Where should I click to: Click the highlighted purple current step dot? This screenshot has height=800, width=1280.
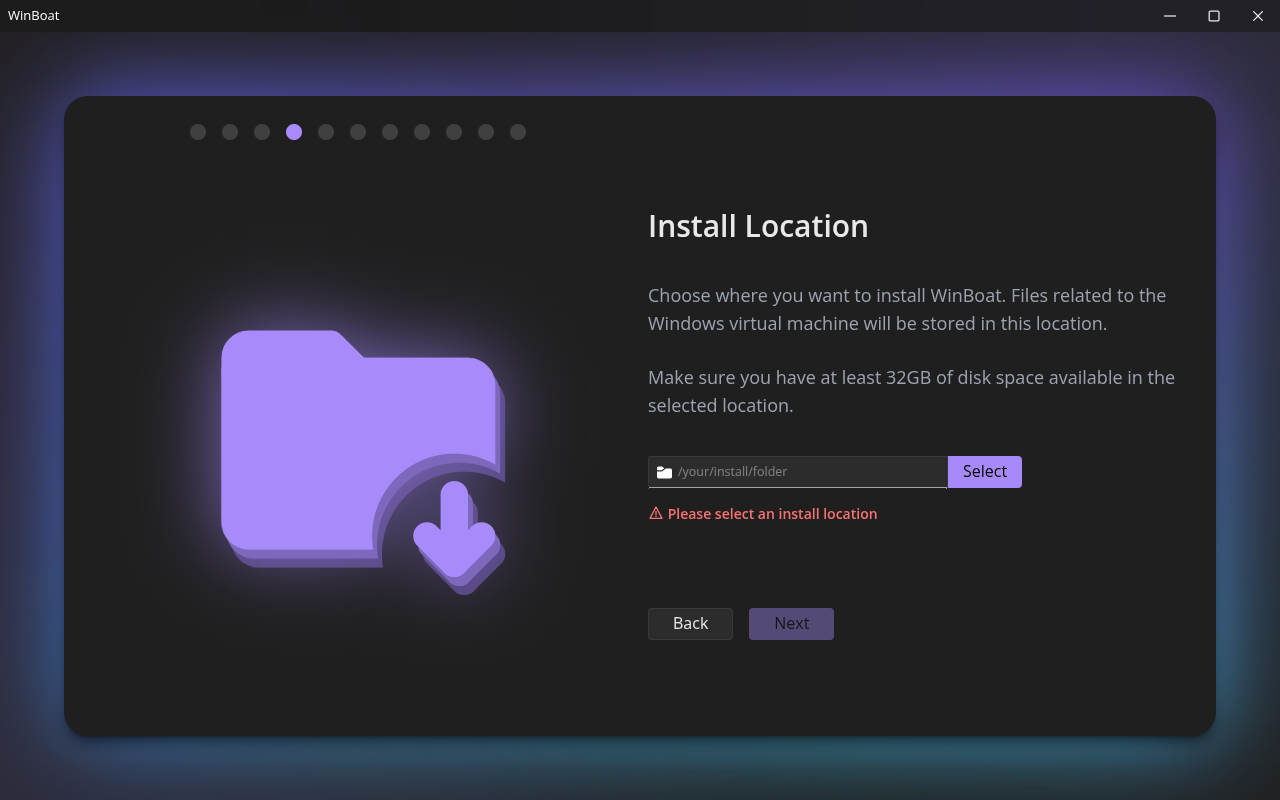pyautogui.click(x=294, y=132)
